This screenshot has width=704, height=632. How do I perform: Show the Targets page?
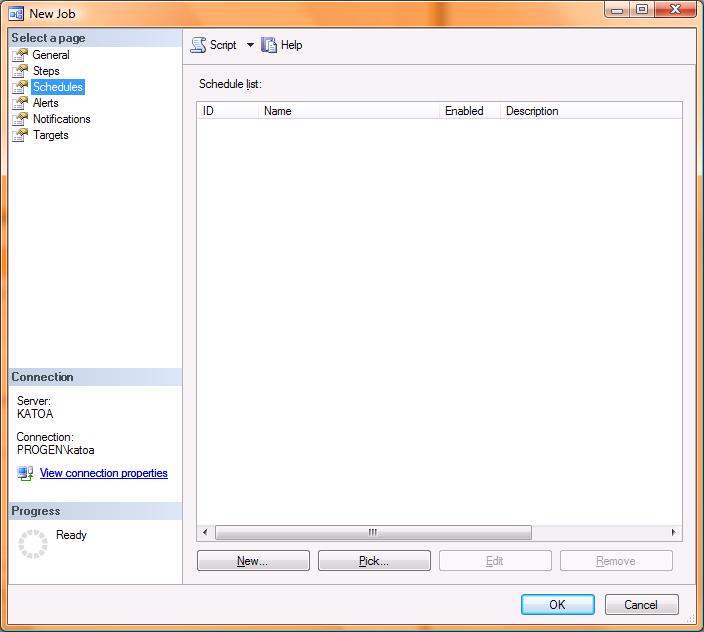click(51, 135)
